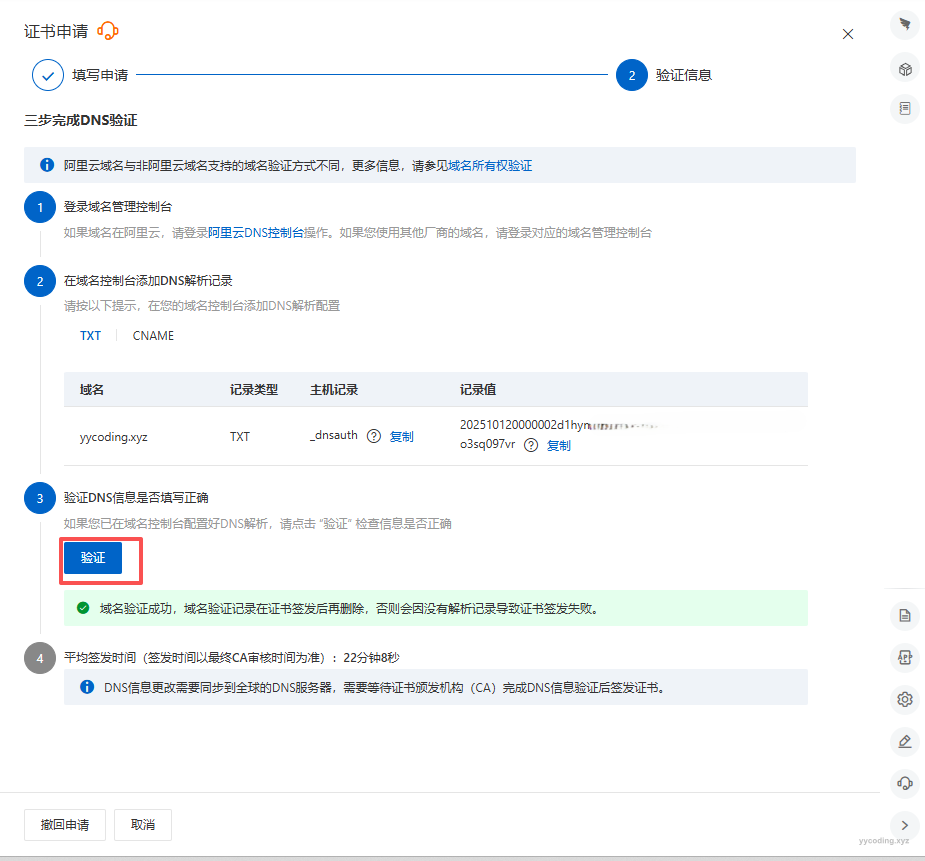Copy the _dnsauth host record
925x861 pixels.
click(x=401, y=437)
